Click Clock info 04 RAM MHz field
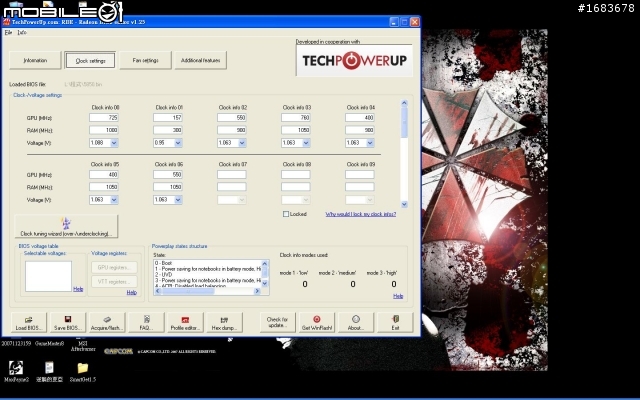 (x=360, y=130)
